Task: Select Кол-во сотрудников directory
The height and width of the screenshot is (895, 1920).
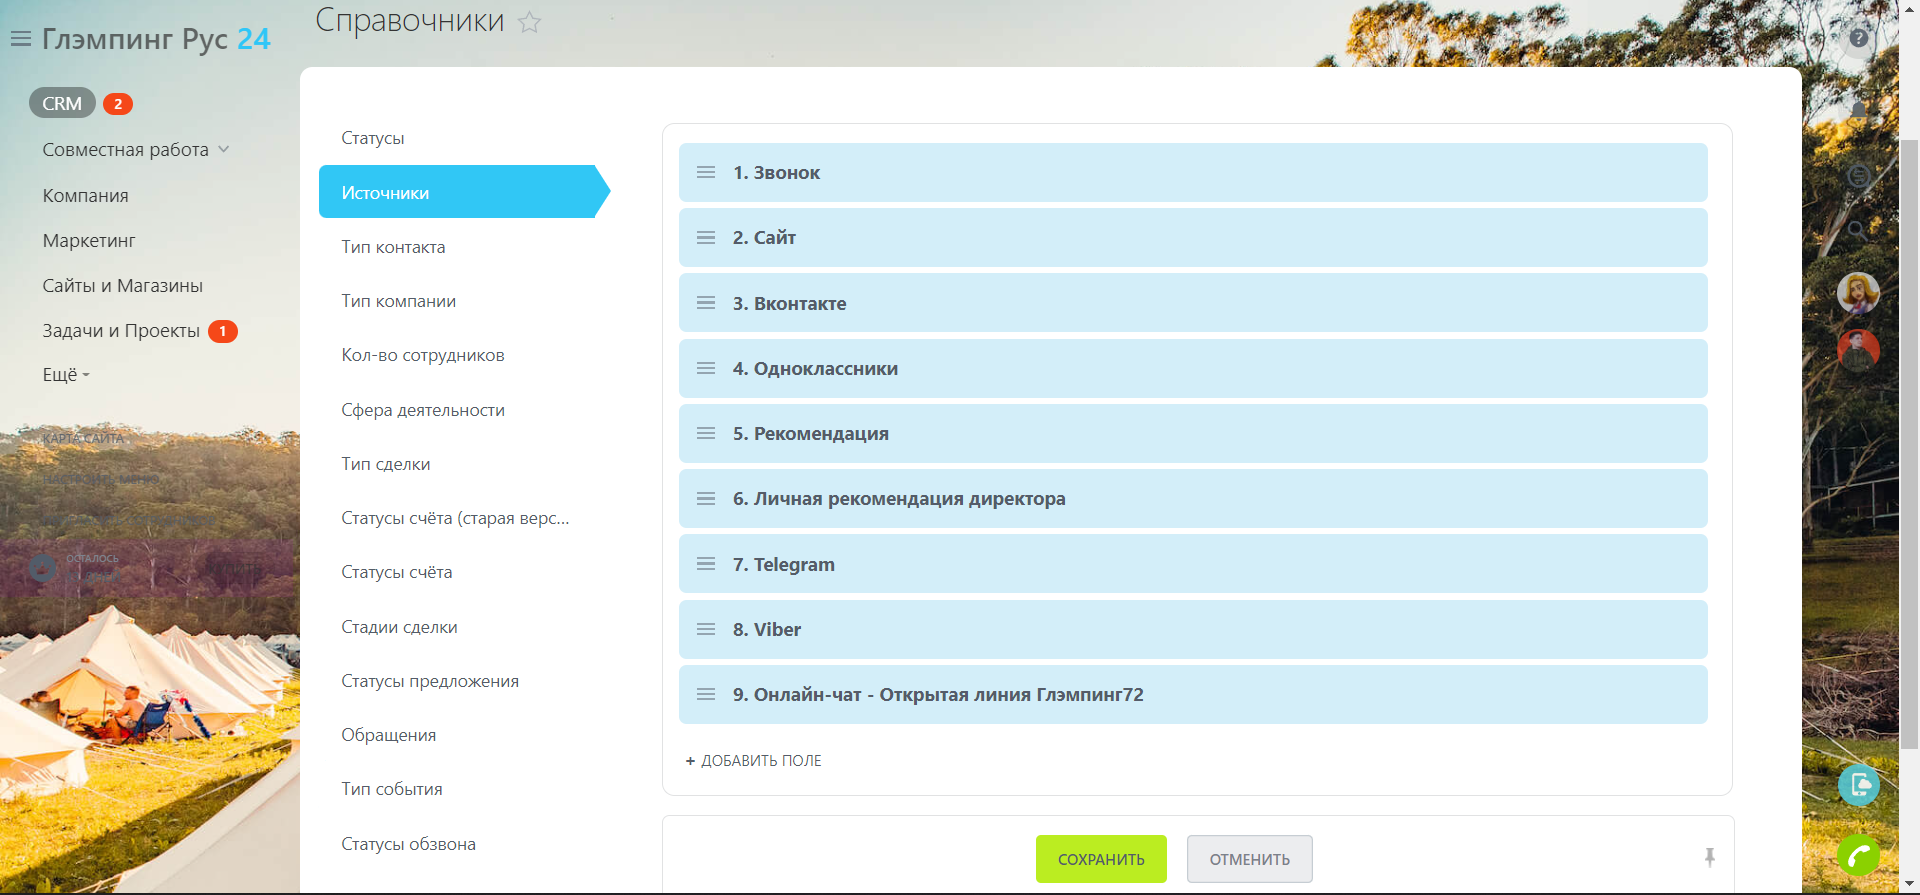Action: pyautogui.click(x=423, y=355)
